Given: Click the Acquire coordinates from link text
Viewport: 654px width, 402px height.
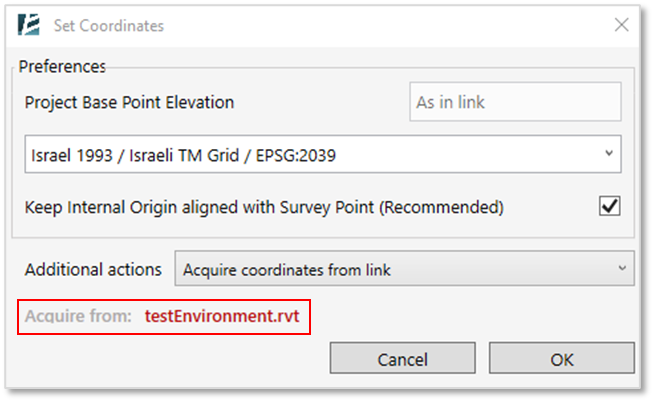Looking at the screenshot, I should [287, 270].
